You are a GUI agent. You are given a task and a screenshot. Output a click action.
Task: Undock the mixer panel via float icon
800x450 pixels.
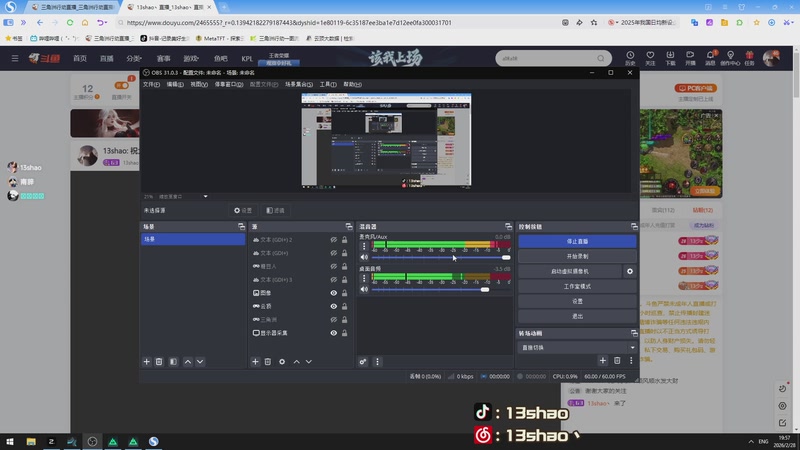coord(508,227)
